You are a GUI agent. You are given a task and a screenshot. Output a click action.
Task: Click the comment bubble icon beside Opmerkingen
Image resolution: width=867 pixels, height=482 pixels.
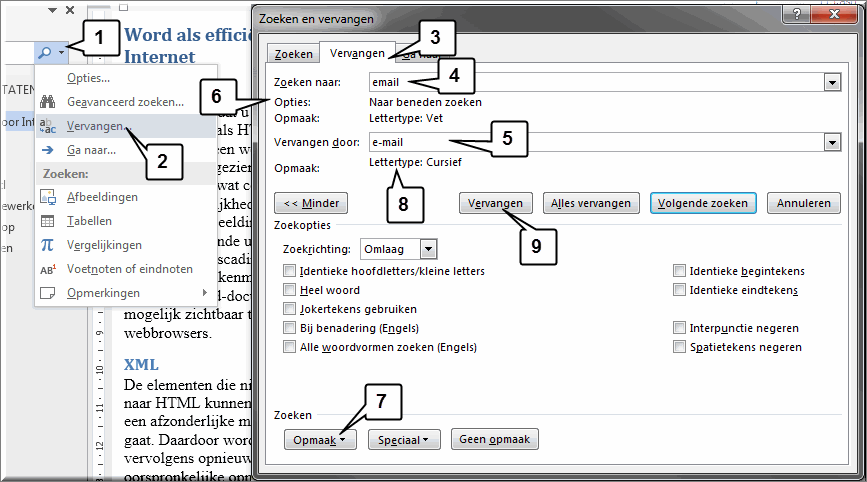(x=48, y=293)
